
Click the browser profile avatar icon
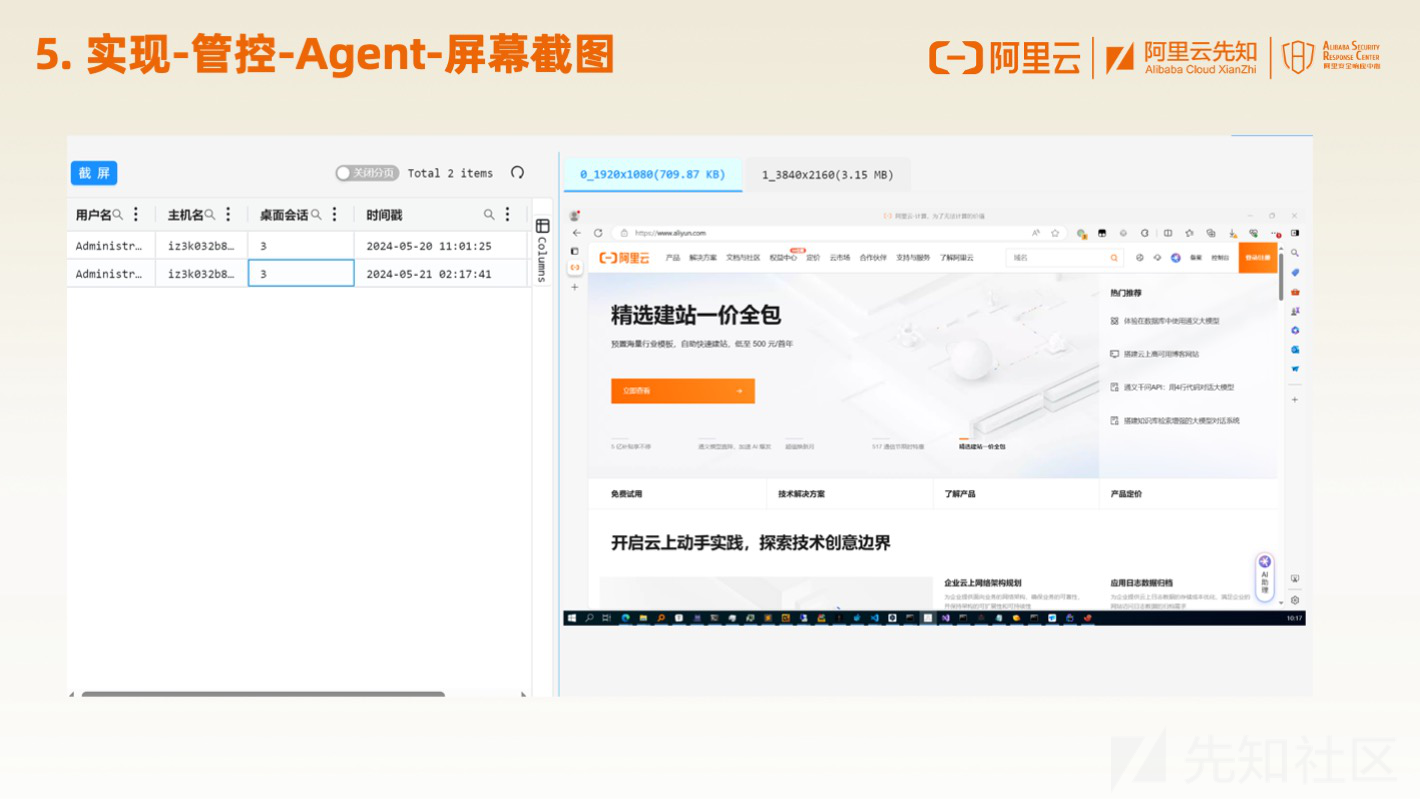(575, 215)
